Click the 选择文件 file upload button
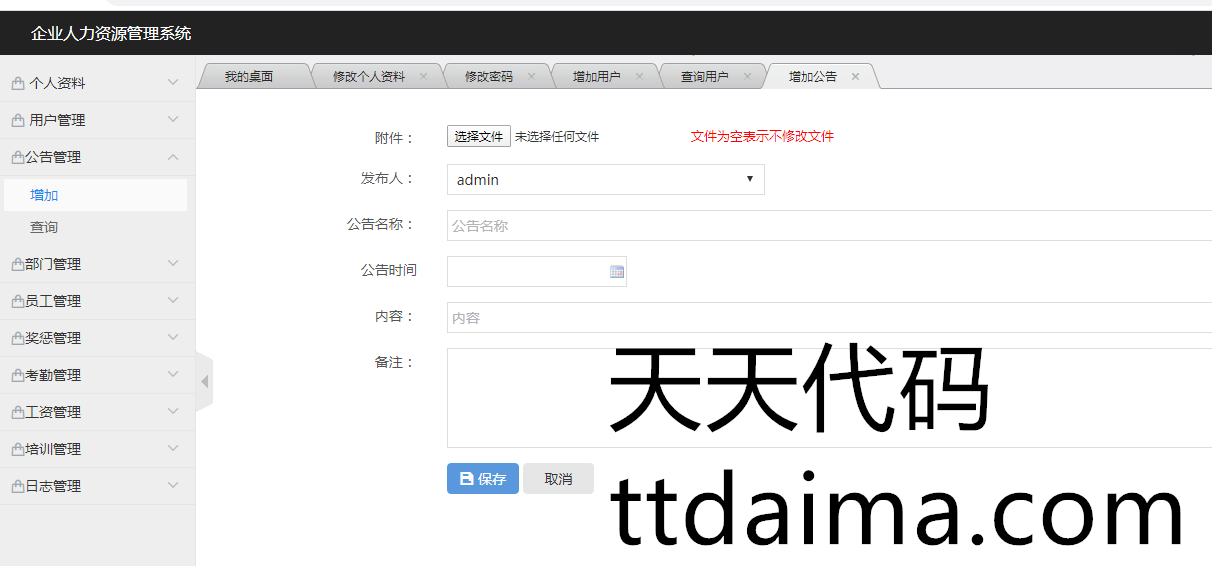1212x566 pixels. [x=478, y=137]
